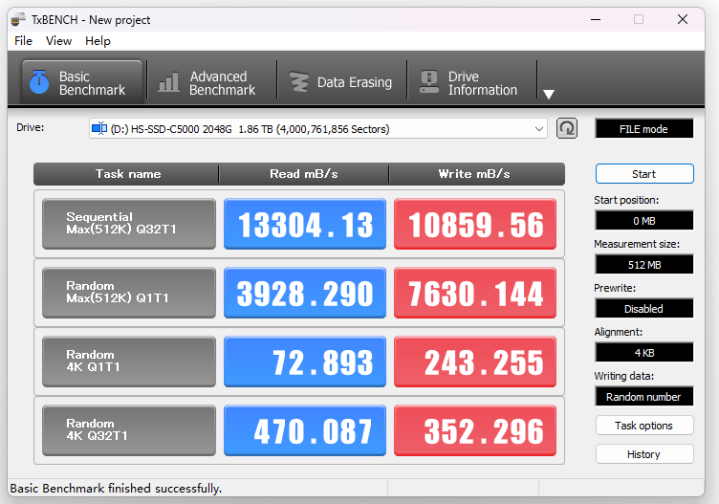Click the Alignment 4 KB field
This screenshot has height=504, width=719.
tap(644, 353)
